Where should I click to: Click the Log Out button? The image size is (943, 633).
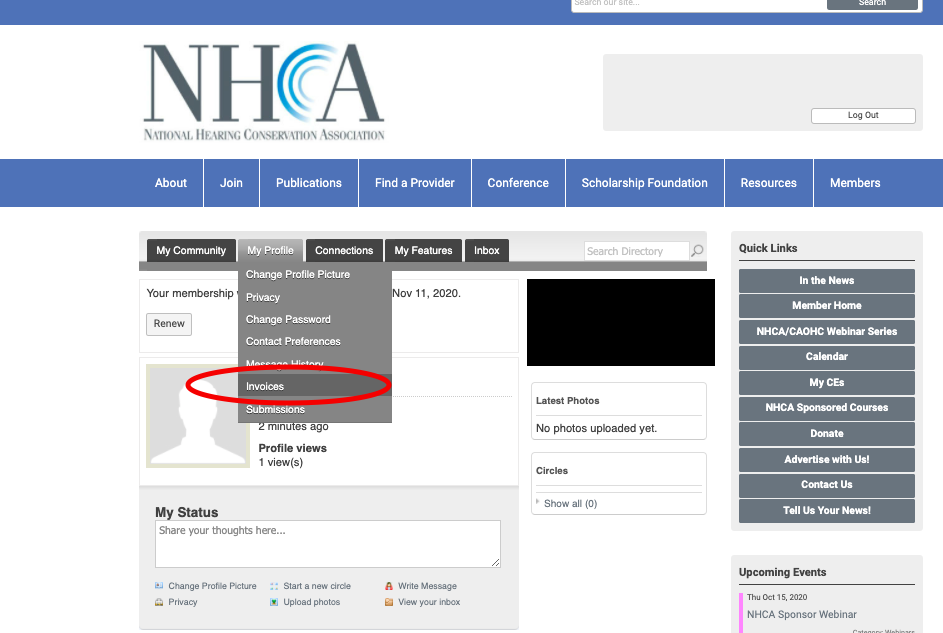click(x=863, y=115)
